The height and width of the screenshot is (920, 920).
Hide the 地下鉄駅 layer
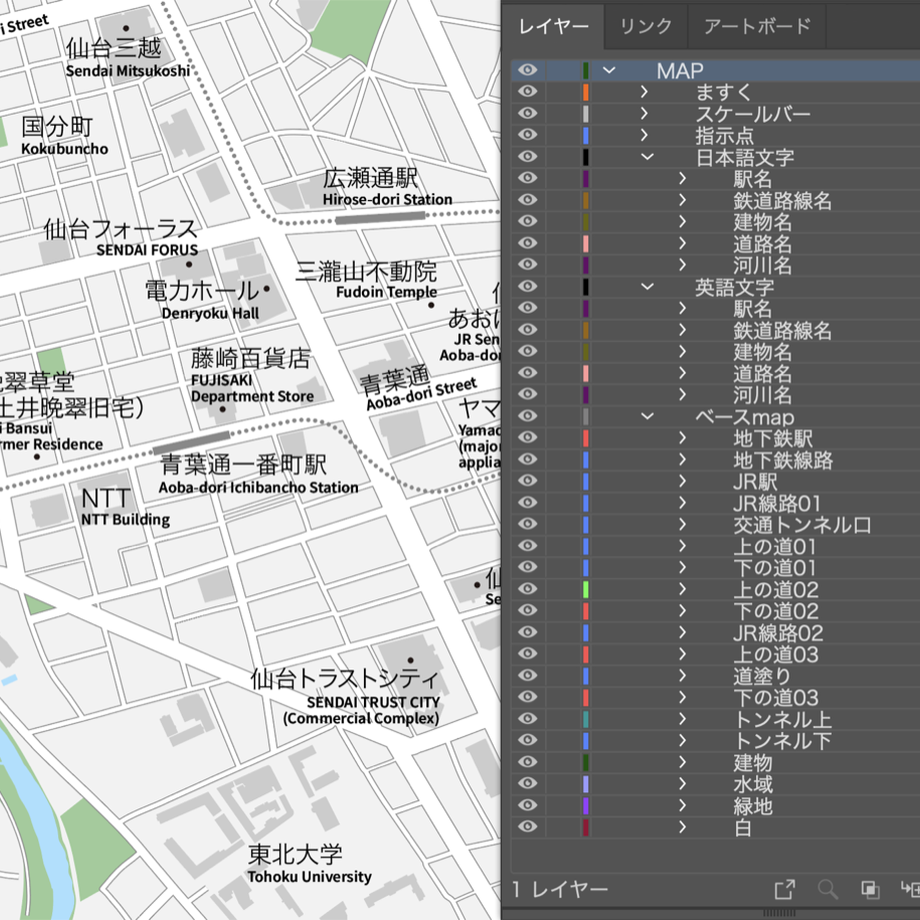coord(527,438)
